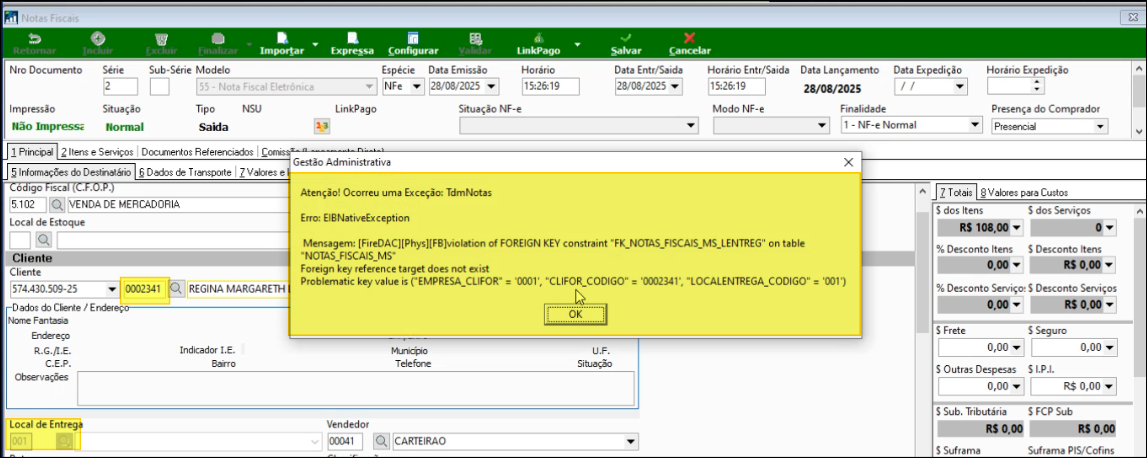Switch to the 1 Principal tab
The height and width of the screenshot is (458, 1147).
(31, 152)
